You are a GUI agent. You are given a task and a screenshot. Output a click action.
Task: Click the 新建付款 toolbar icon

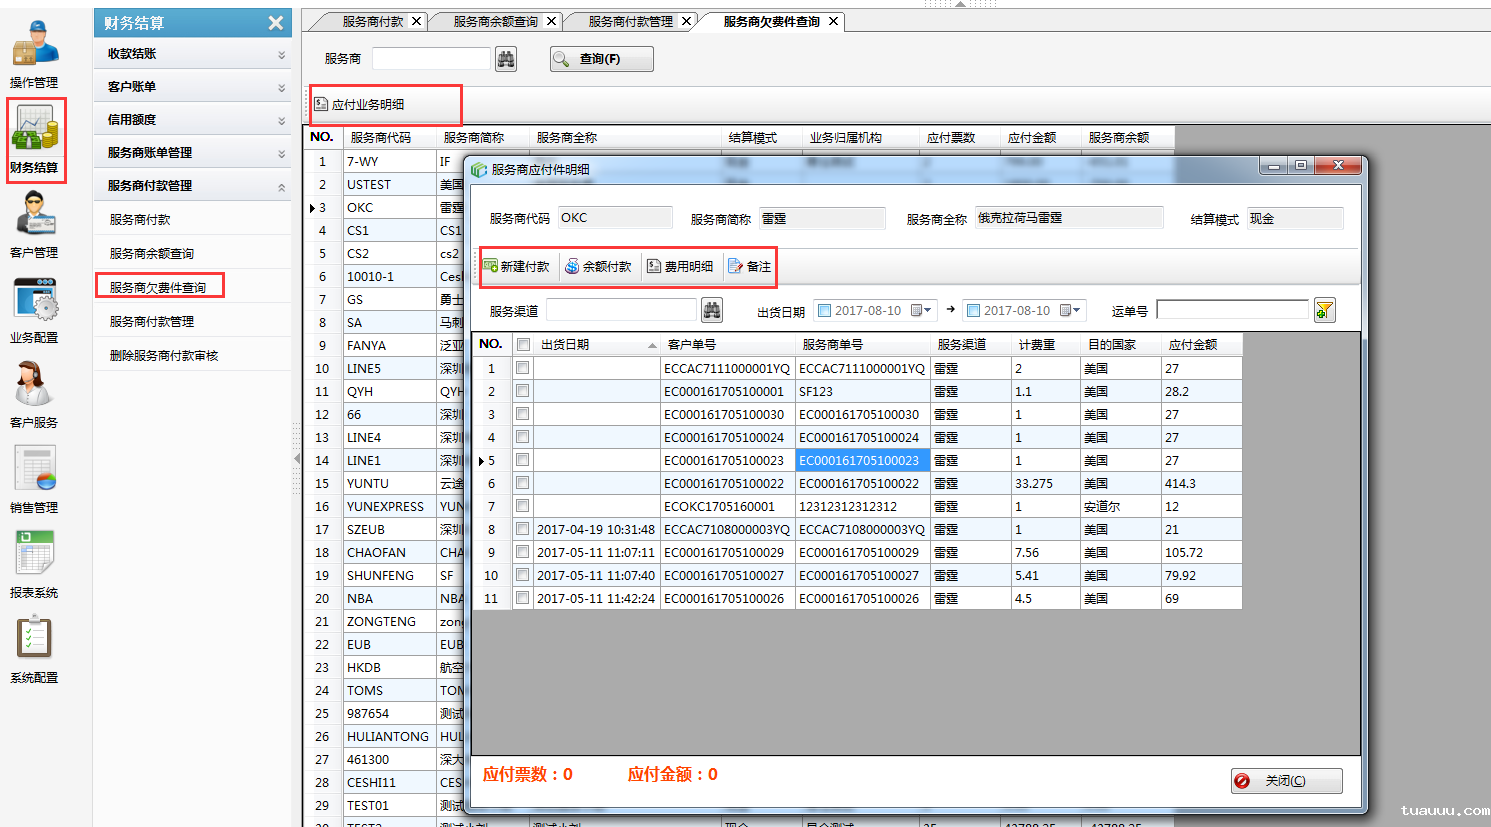tap(517, 266)
